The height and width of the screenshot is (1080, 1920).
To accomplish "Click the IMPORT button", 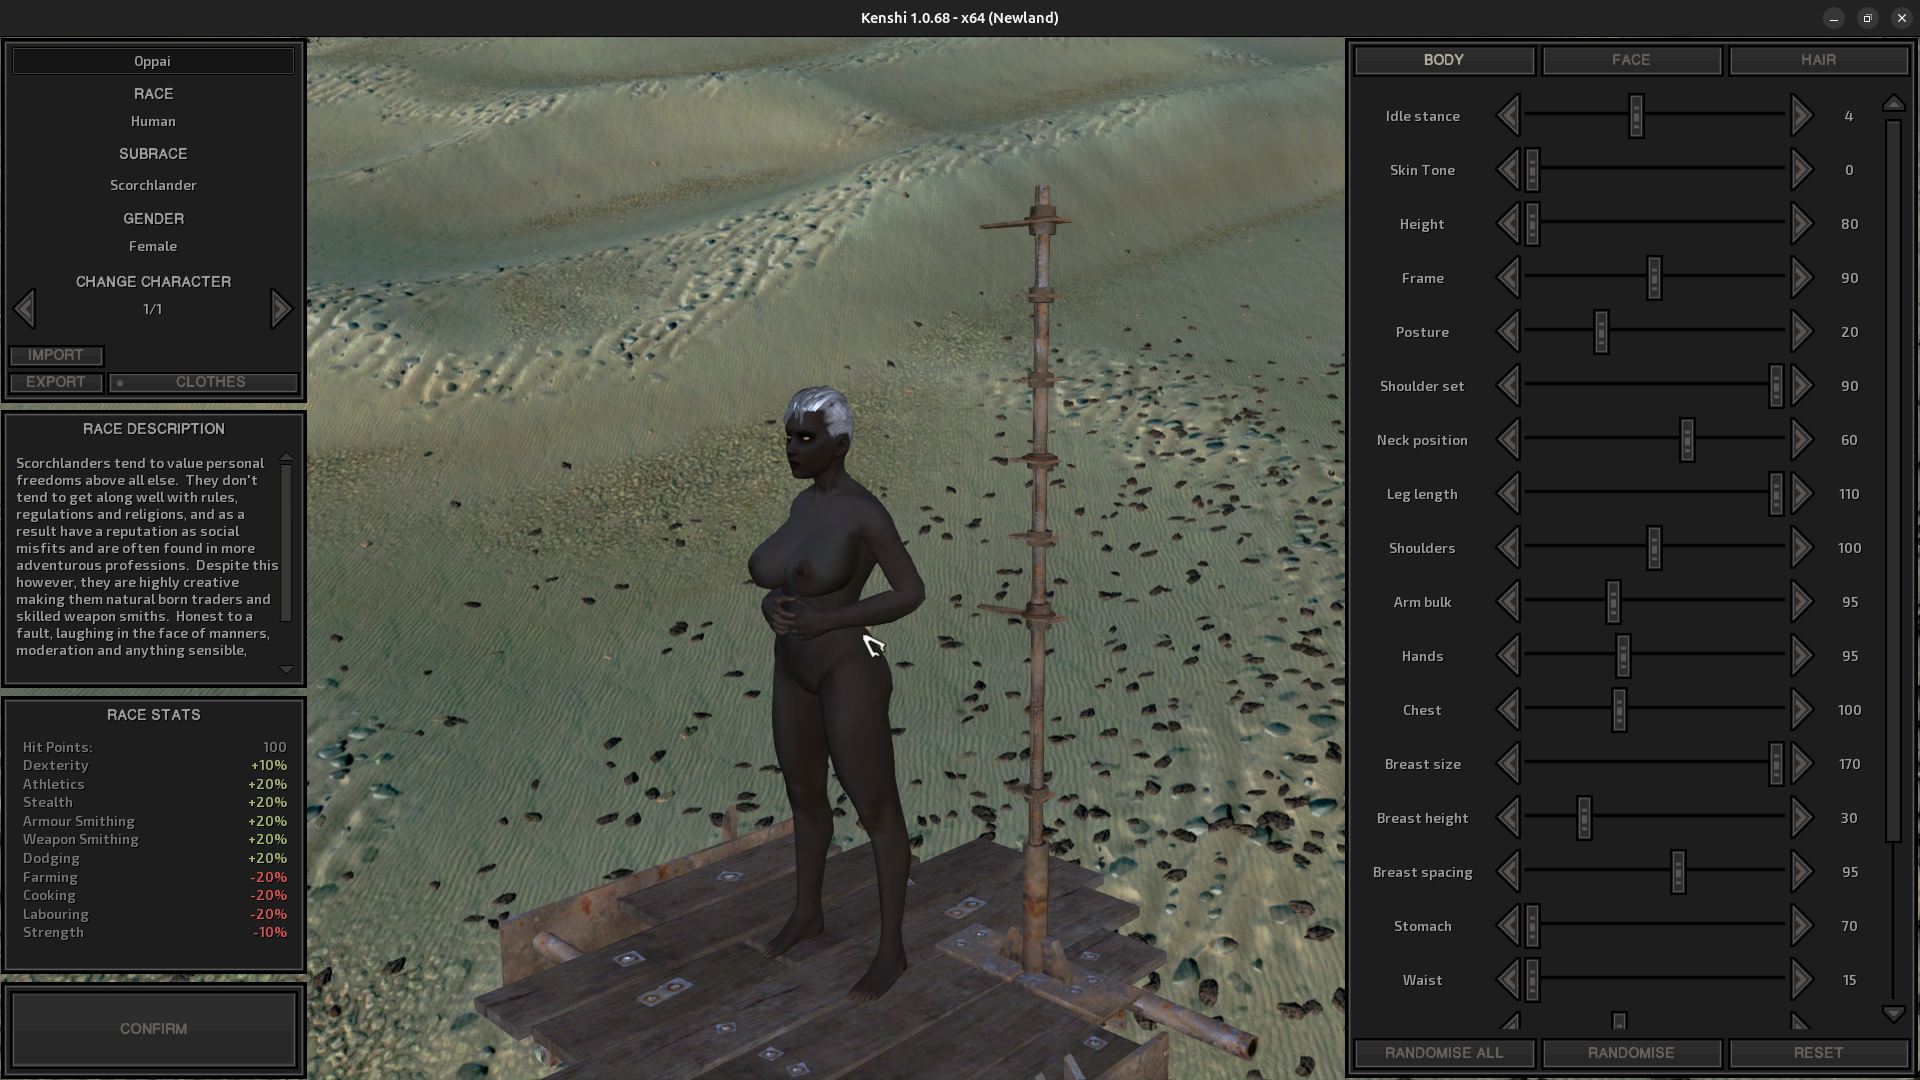I will tap(56, 355).
